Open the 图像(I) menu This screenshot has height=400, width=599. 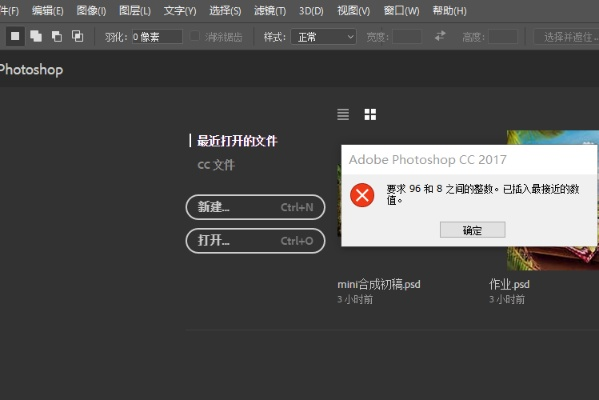click(91, 11)
